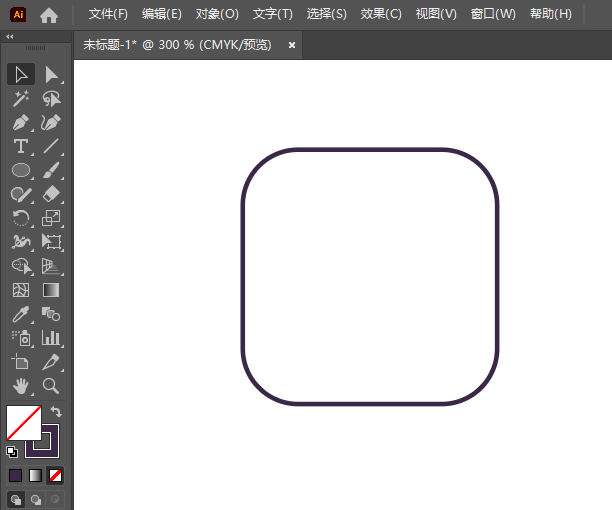Select the Direct Selection tool
The height and width of the screenshot is (510, 612).
pyautogui.click(x=51, y=74)
